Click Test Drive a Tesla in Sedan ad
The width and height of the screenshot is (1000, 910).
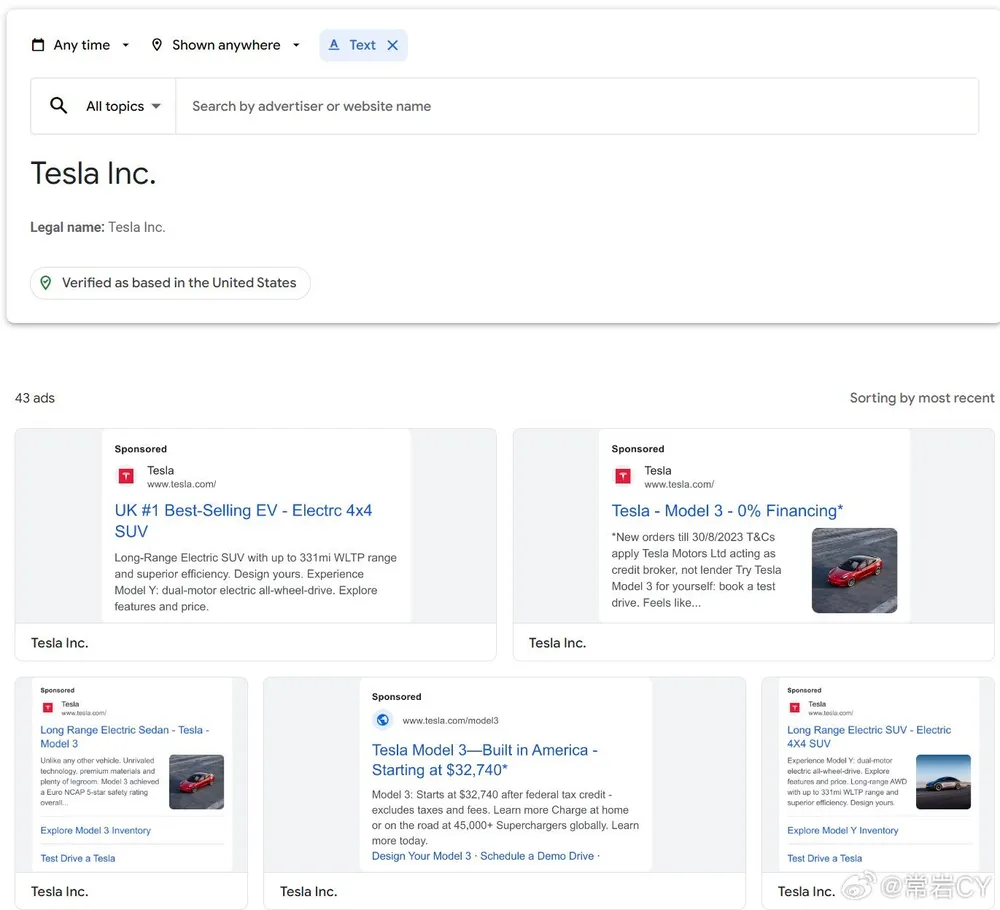[78, 858]
